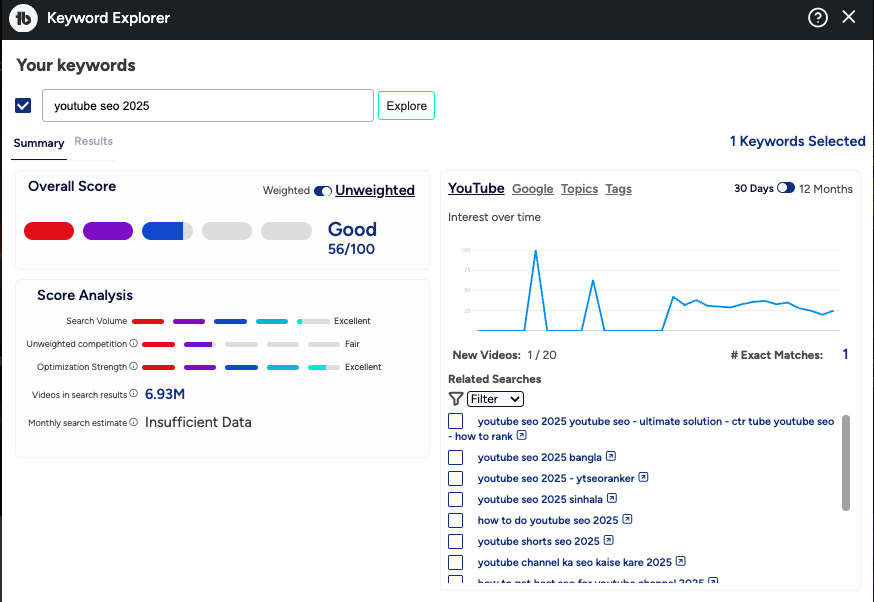Click the Unweighted link
This screenshot has width=874, height=602.
click(x=375, y=190)
